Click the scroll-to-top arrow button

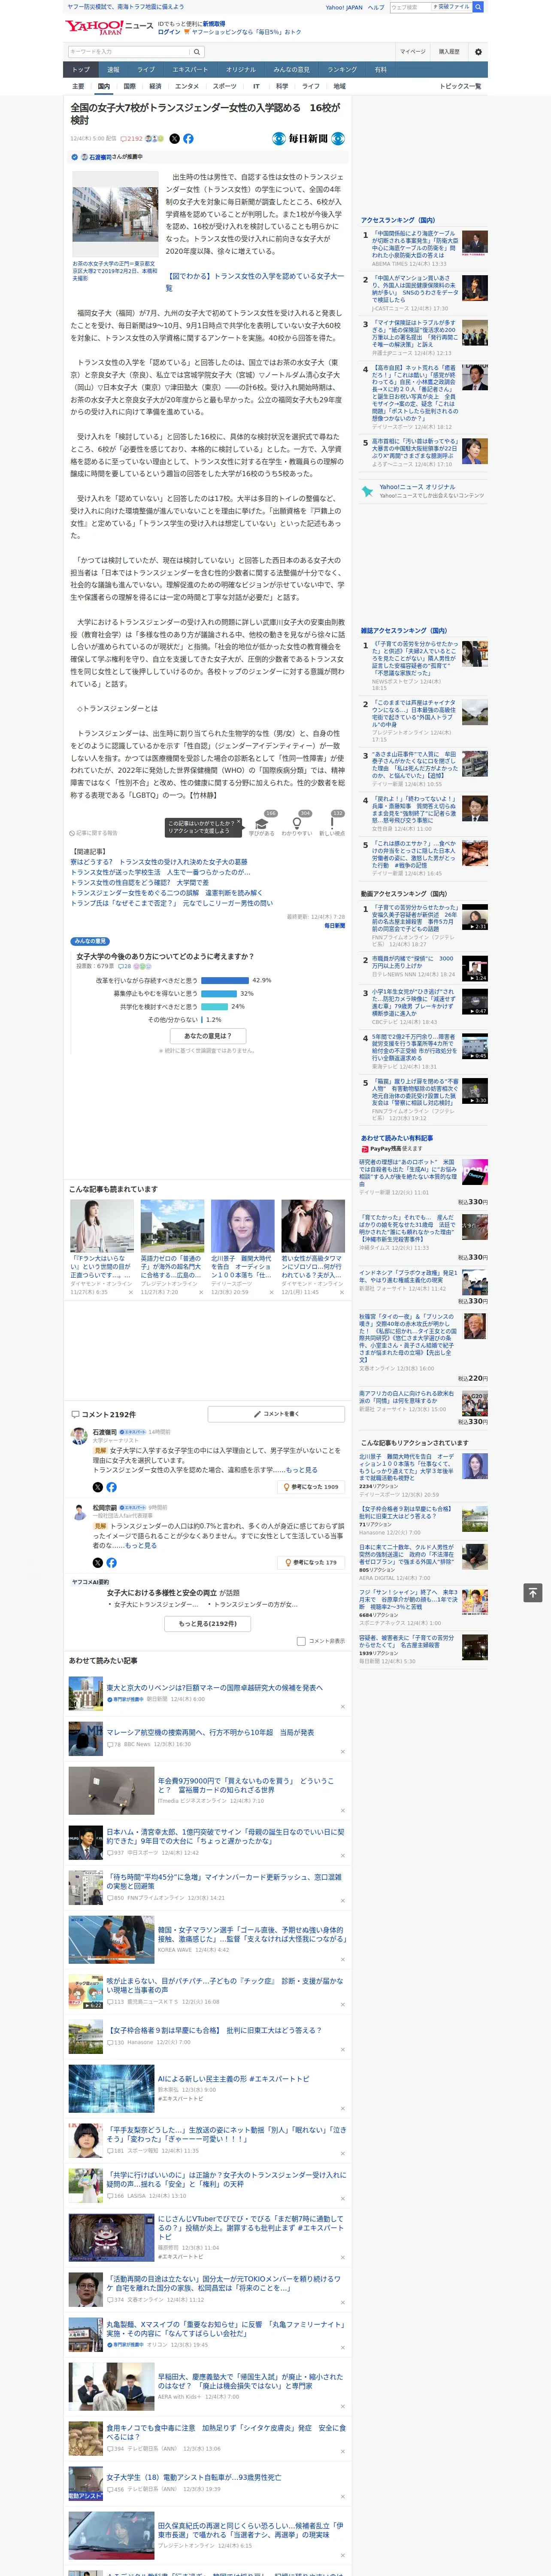point(533,1592)
